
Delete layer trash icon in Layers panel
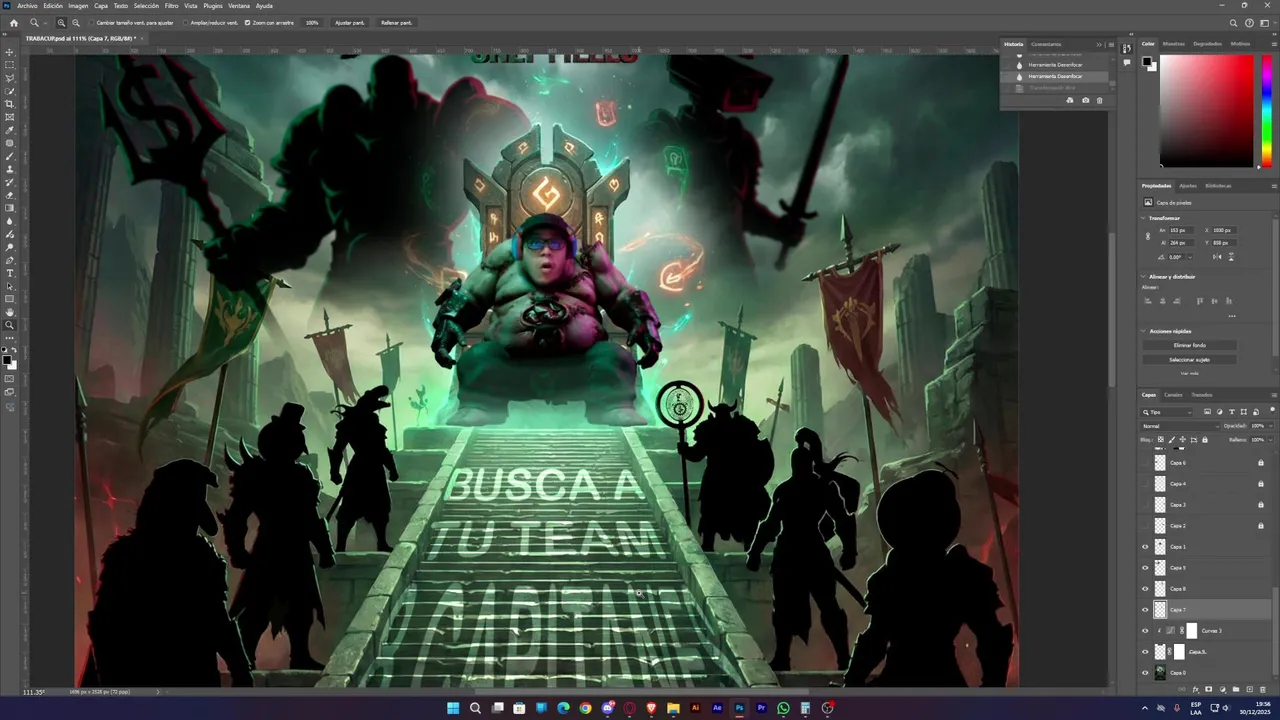[1262, 689]
